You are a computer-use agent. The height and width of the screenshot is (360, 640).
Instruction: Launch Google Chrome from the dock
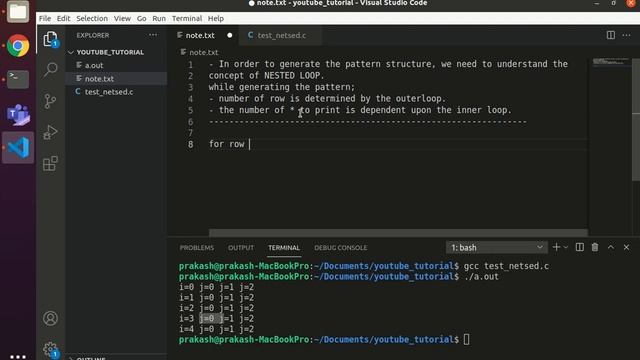(x=18, y=45)
